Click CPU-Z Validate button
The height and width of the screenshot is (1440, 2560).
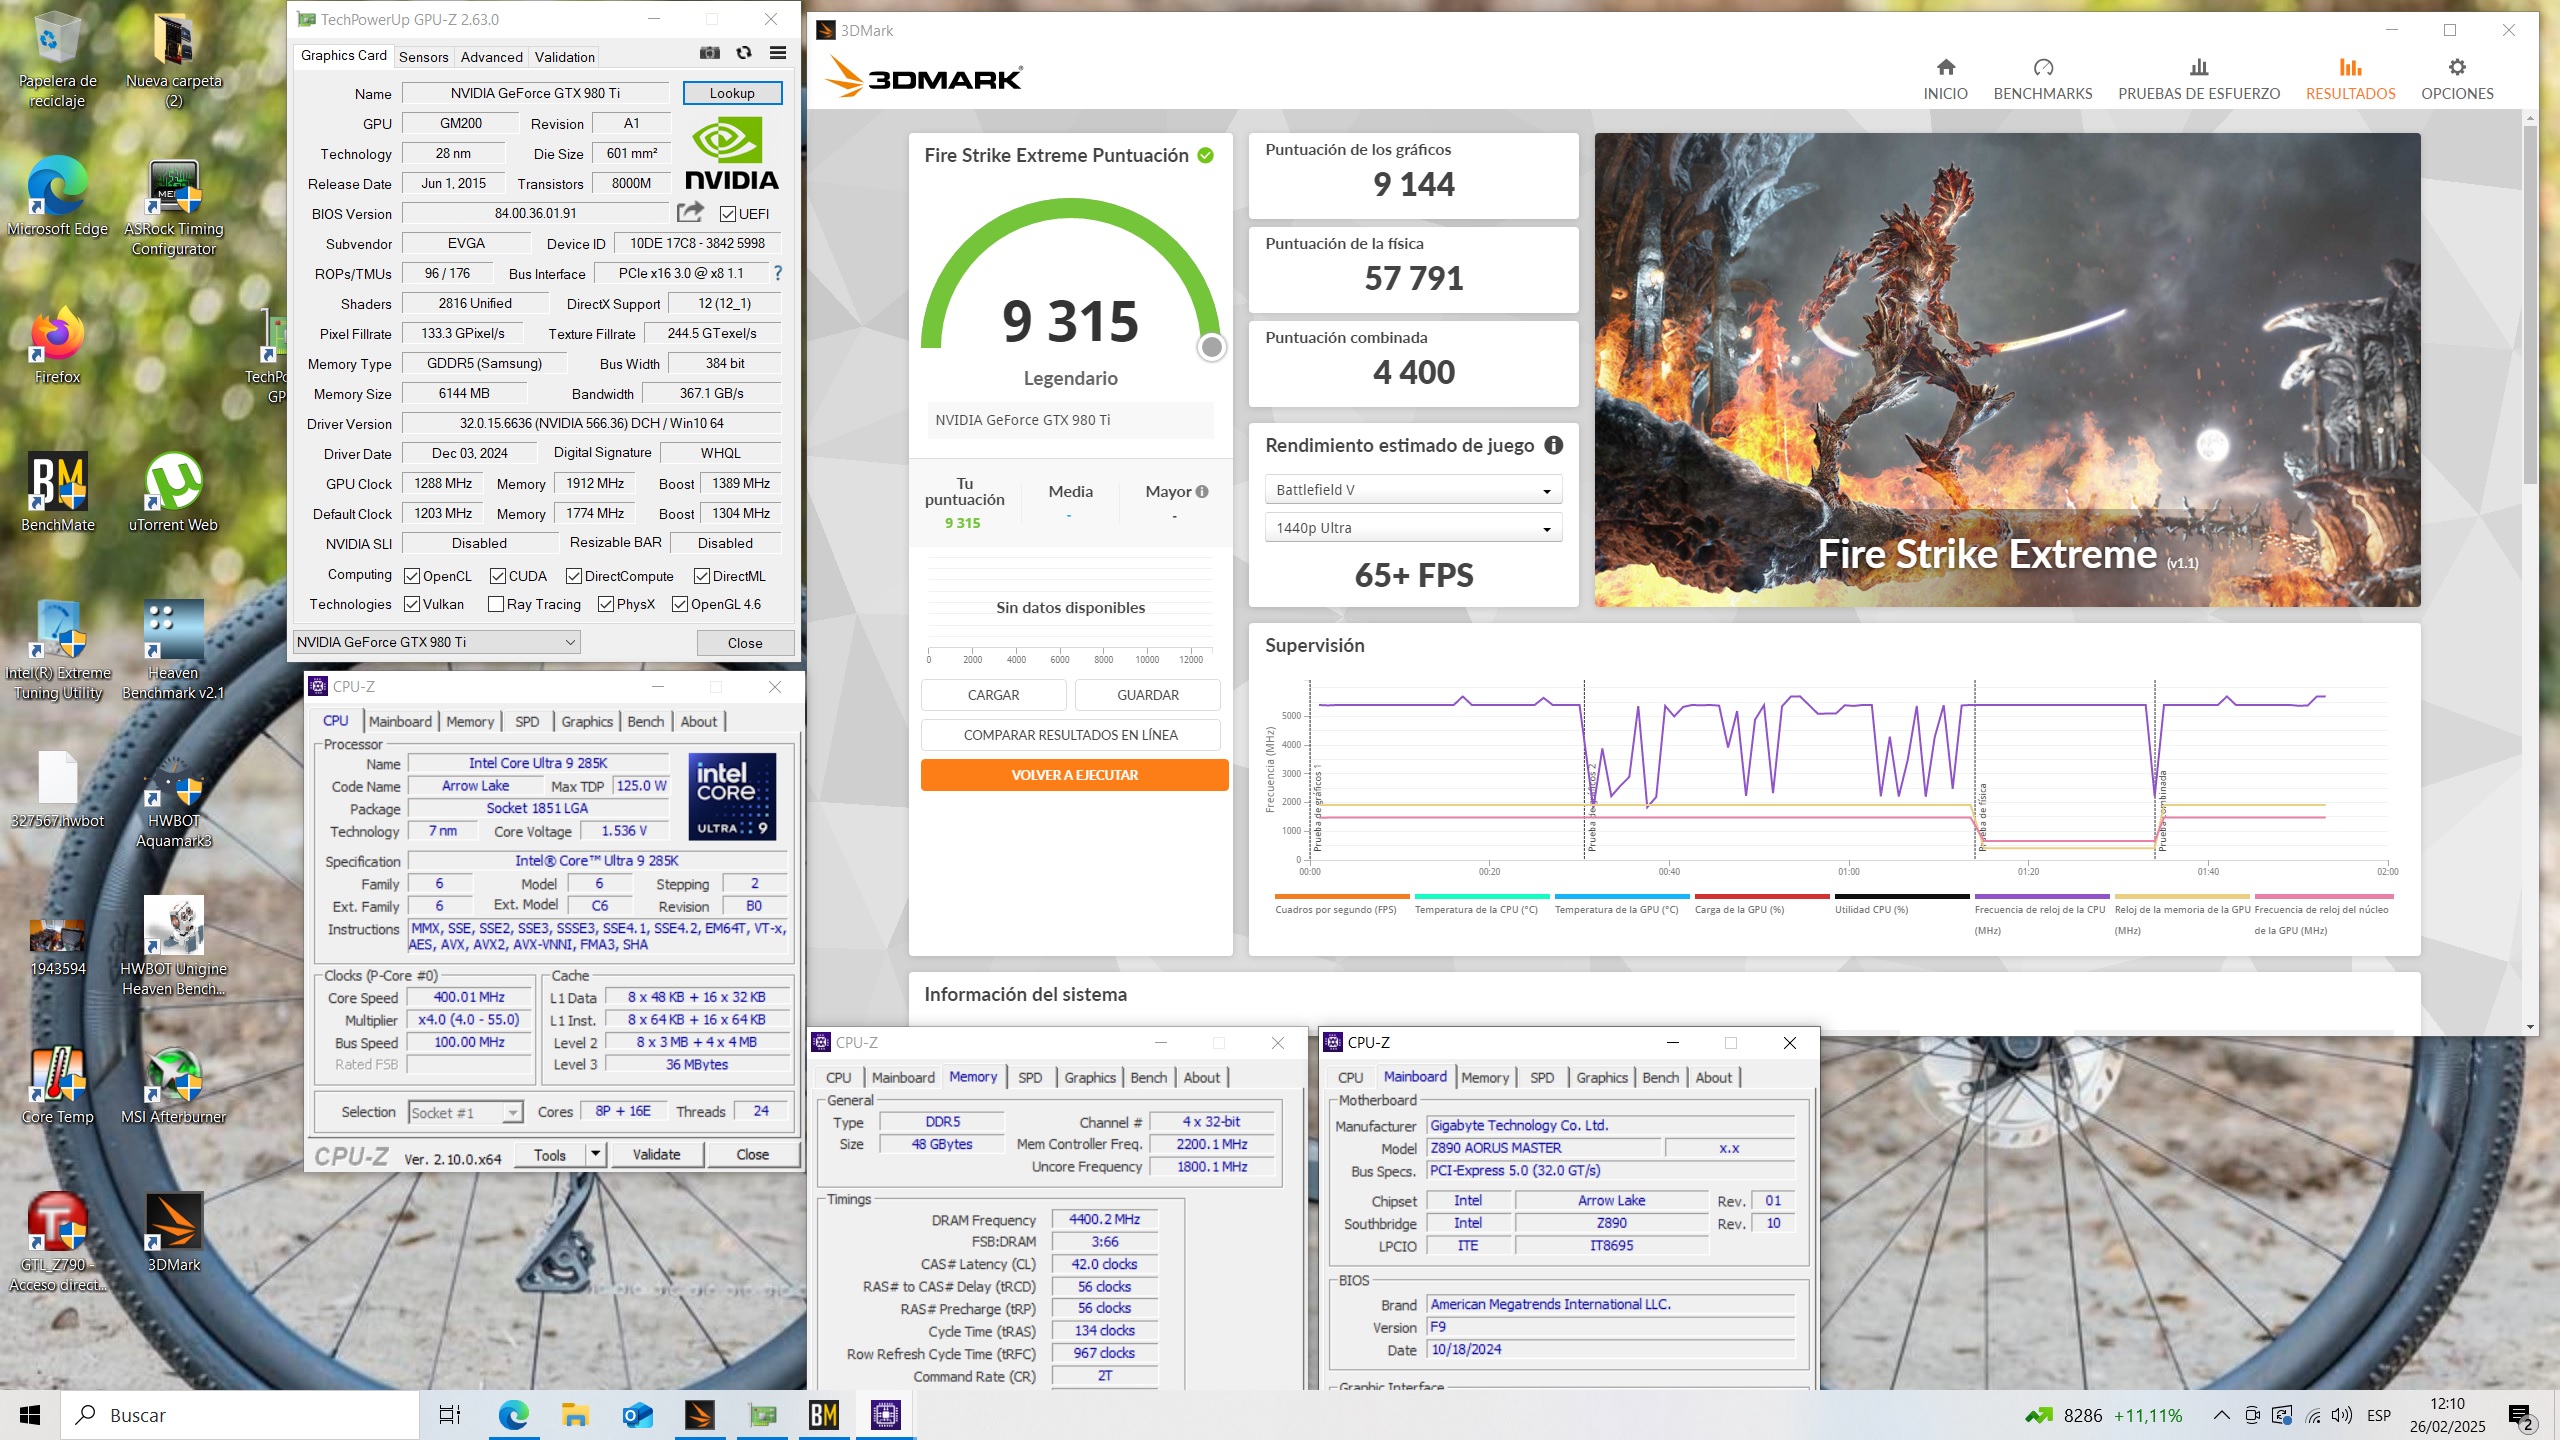point(656,1154)
